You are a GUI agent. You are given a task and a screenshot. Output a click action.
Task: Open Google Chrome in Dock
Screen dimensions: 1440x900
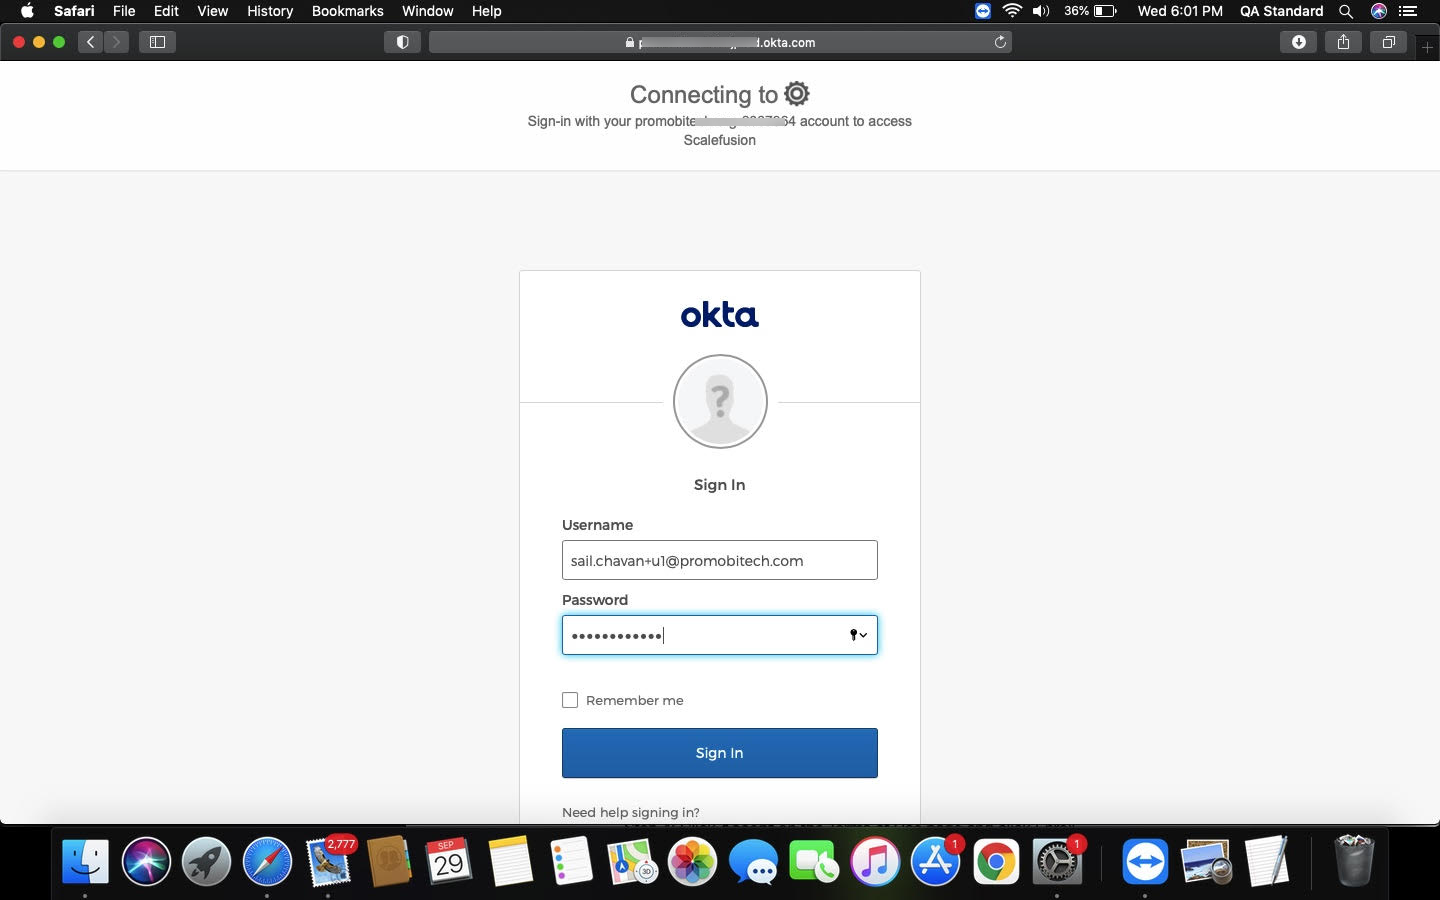coord(996,861)
